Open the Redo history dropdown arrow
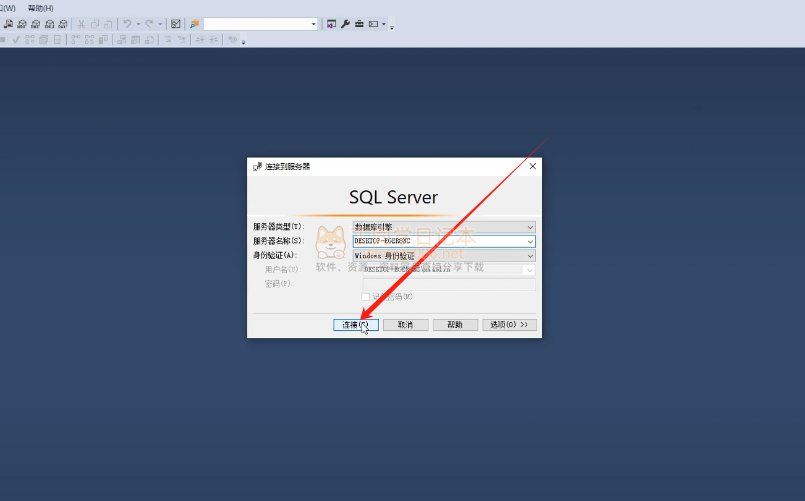805x501 pixels. pyautogui.click(x=160, y=24)
